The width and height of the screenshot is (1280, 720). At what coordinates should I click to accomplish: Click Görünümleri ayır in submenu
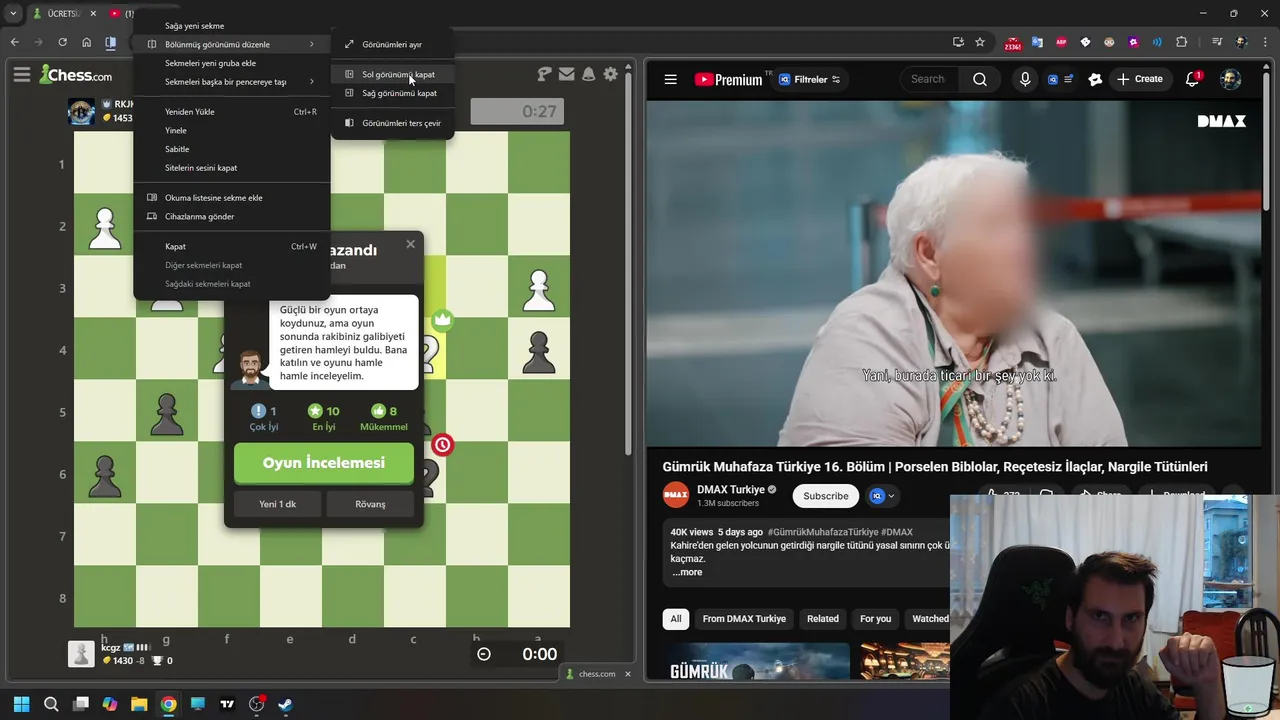tap(392, 44)
